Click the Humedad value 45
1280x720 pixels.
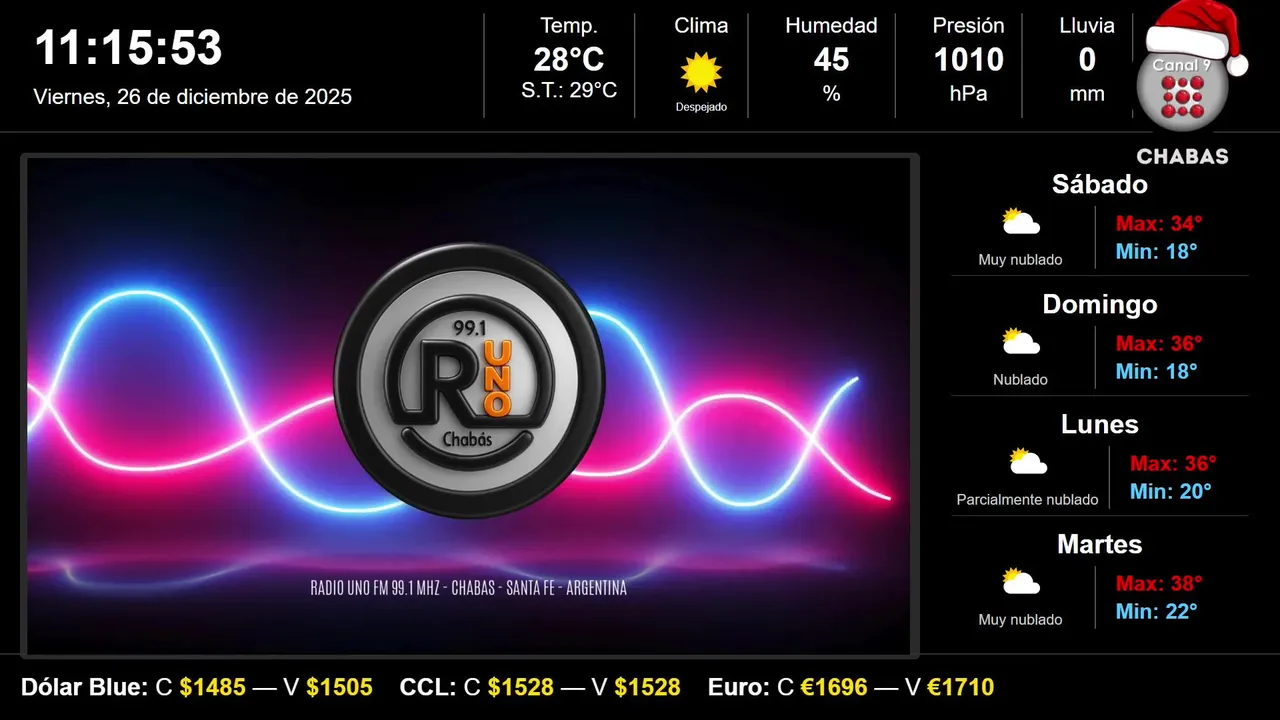(x=831, y=60)
